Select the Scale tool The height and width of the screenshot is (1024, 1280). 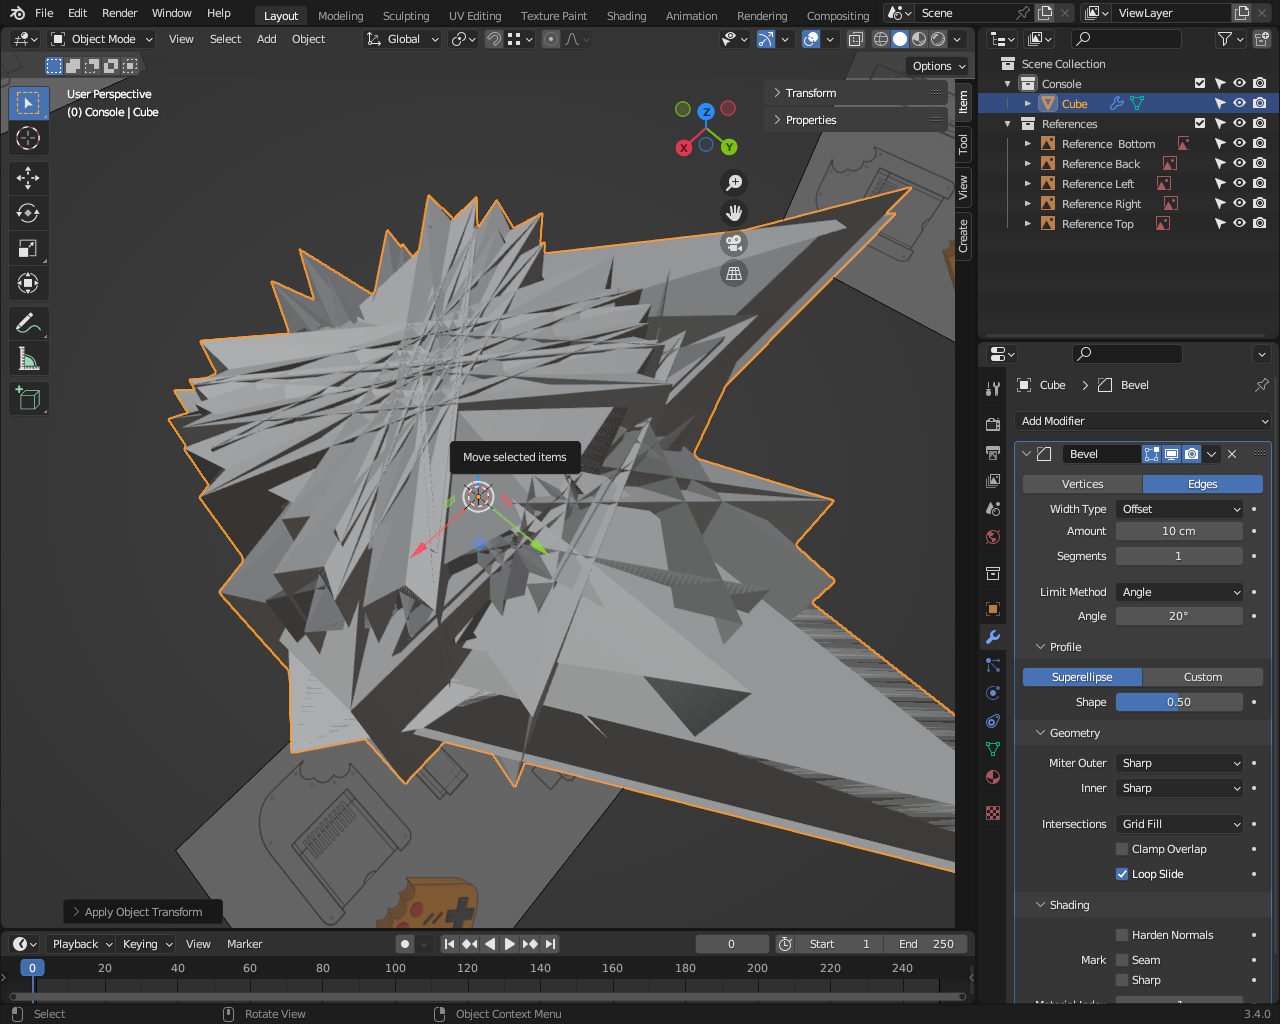[x=28, y=248]
